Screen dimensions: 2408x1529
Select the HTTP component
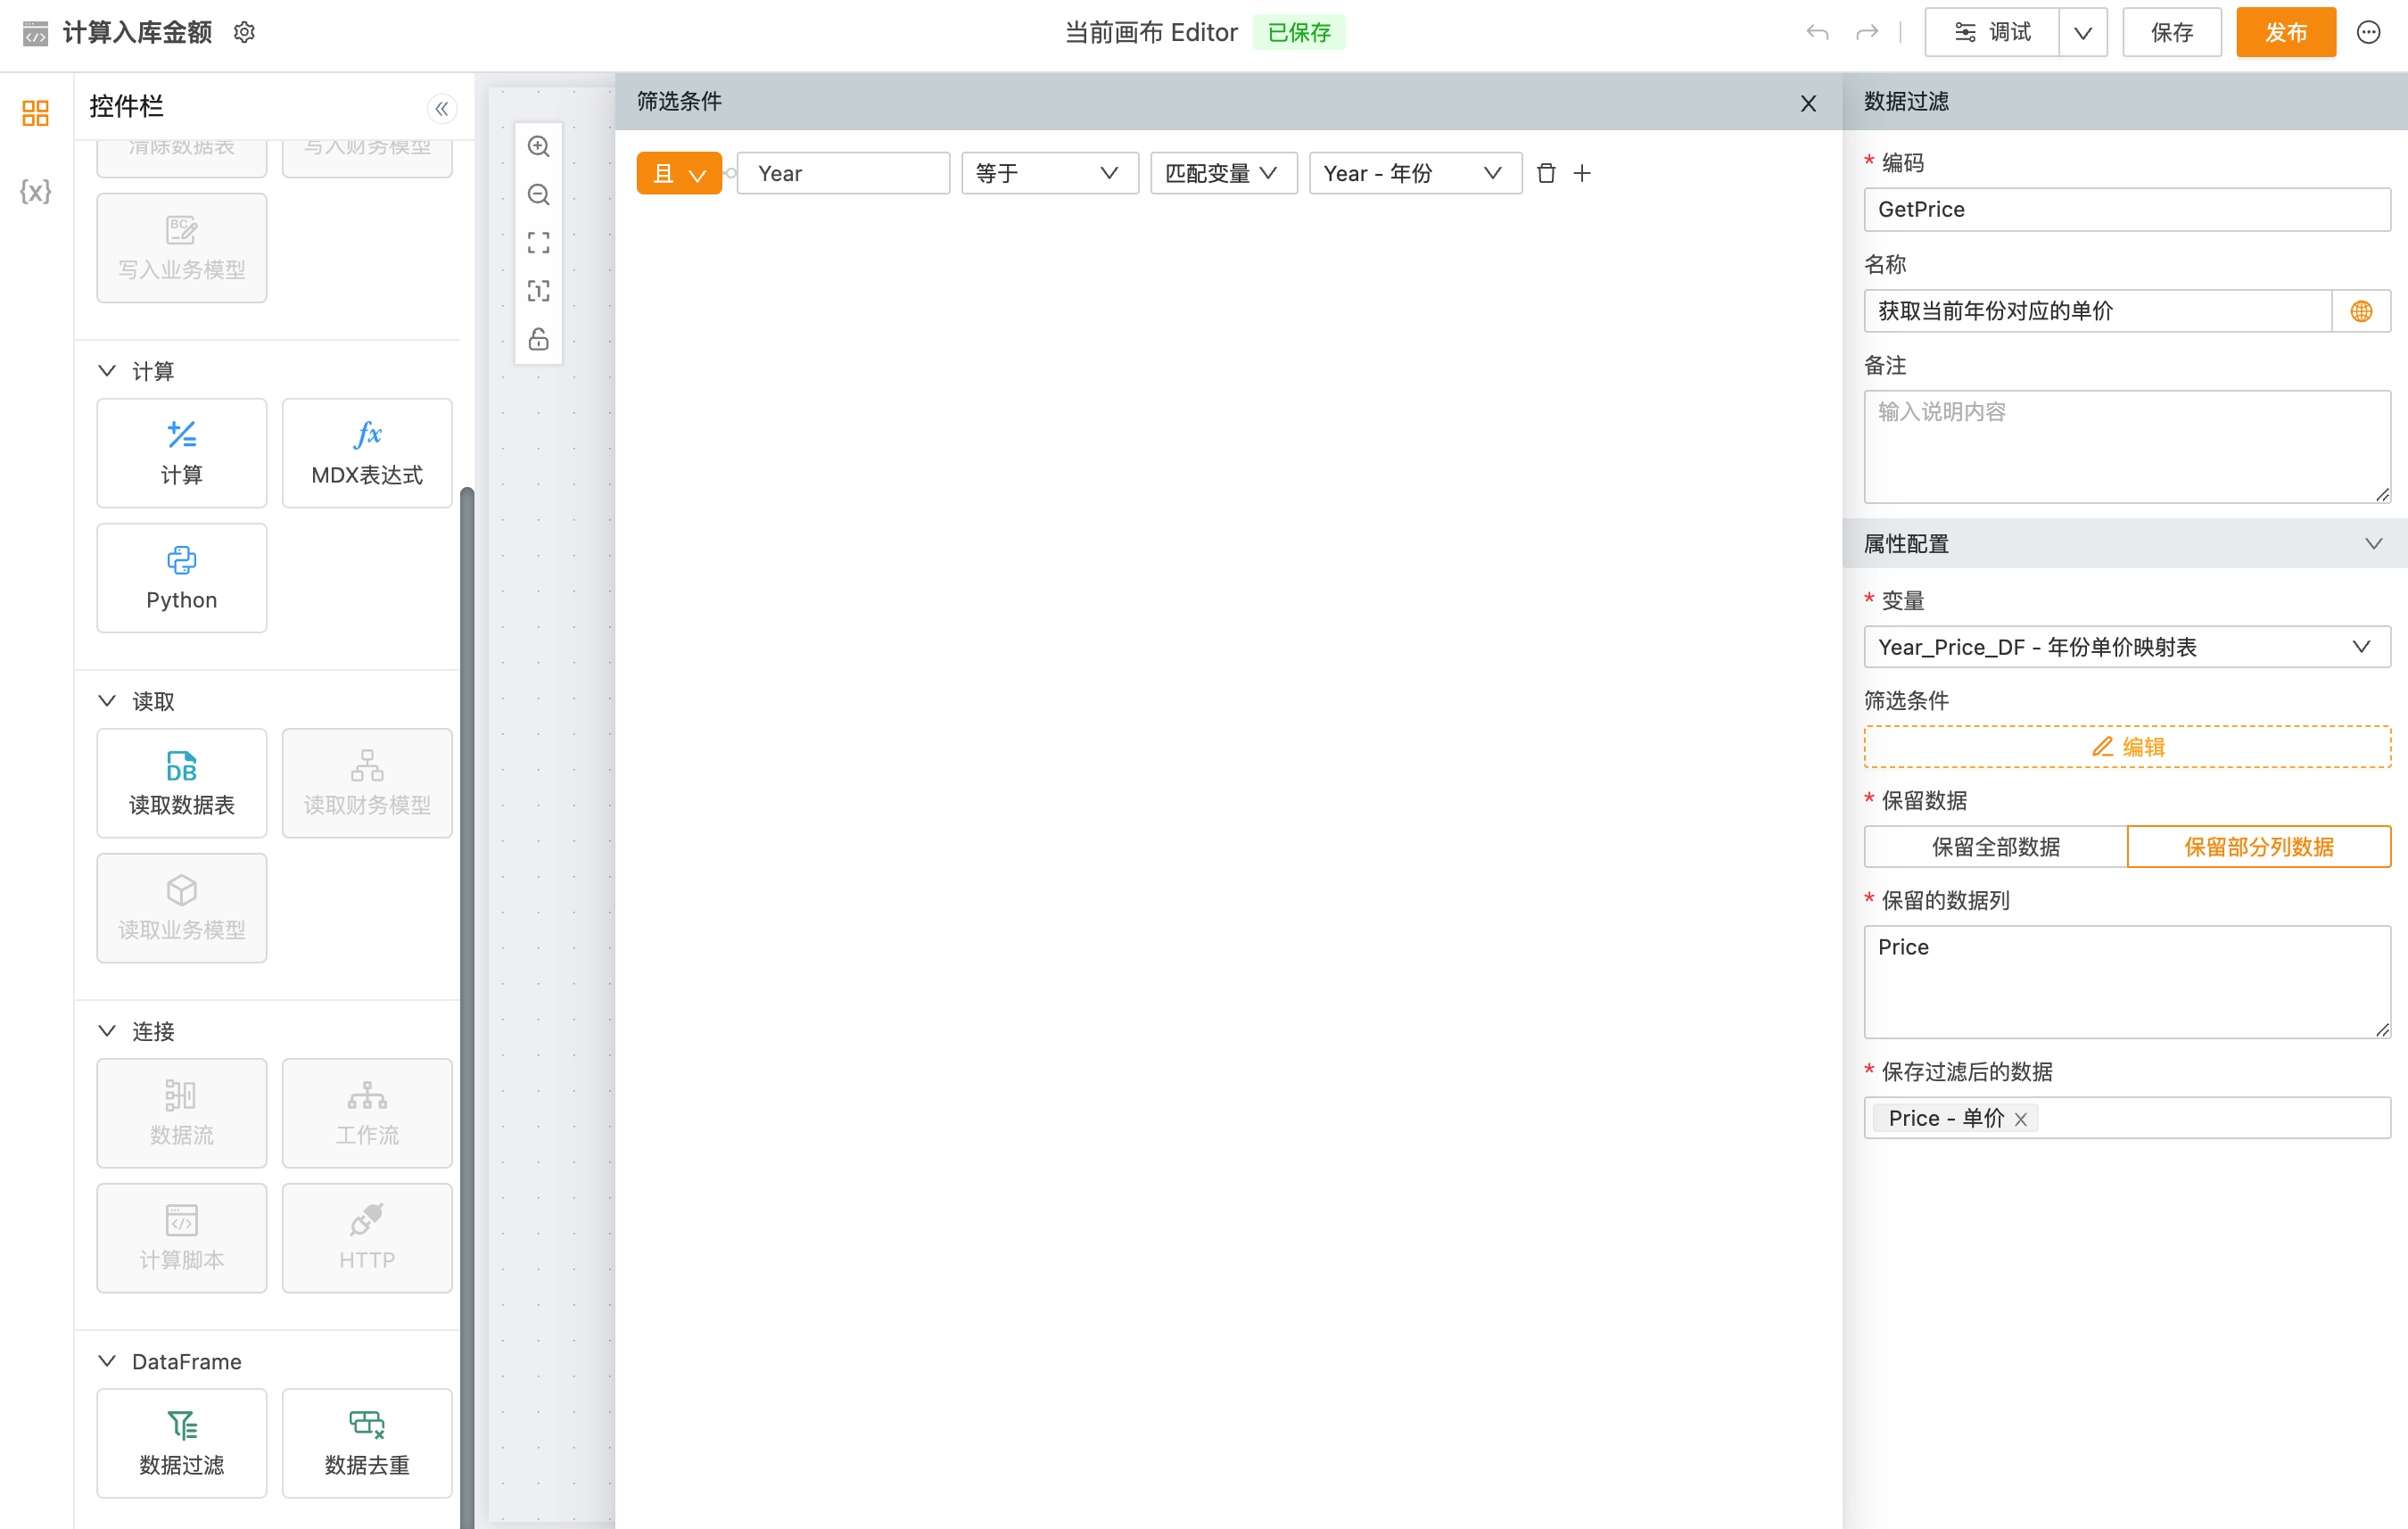pyautogui.click(x=367, y=1238)
